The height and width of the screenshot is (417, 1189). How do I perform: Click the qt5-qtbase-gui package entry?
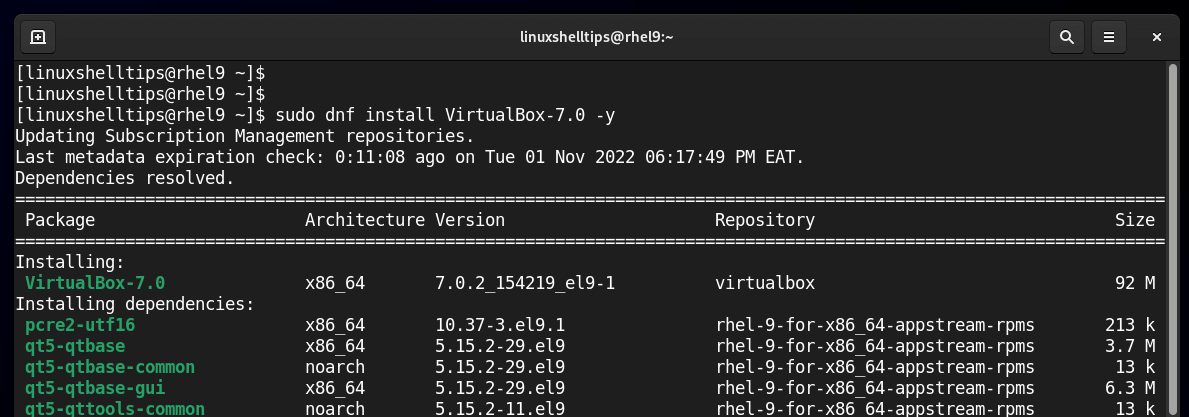[95, 388]
